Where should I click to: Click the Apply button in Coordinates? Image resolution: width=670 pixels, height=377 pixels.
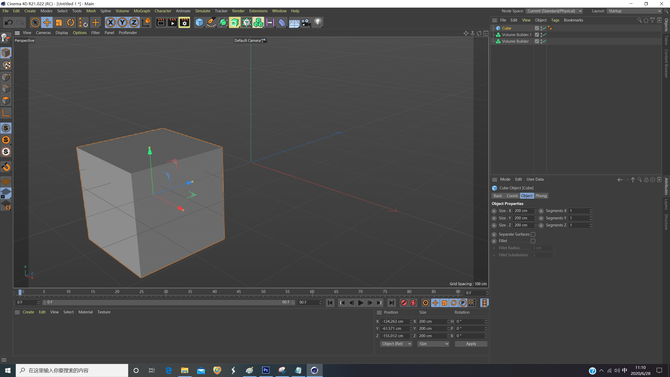pyautogui.click(x=471, y=344)
